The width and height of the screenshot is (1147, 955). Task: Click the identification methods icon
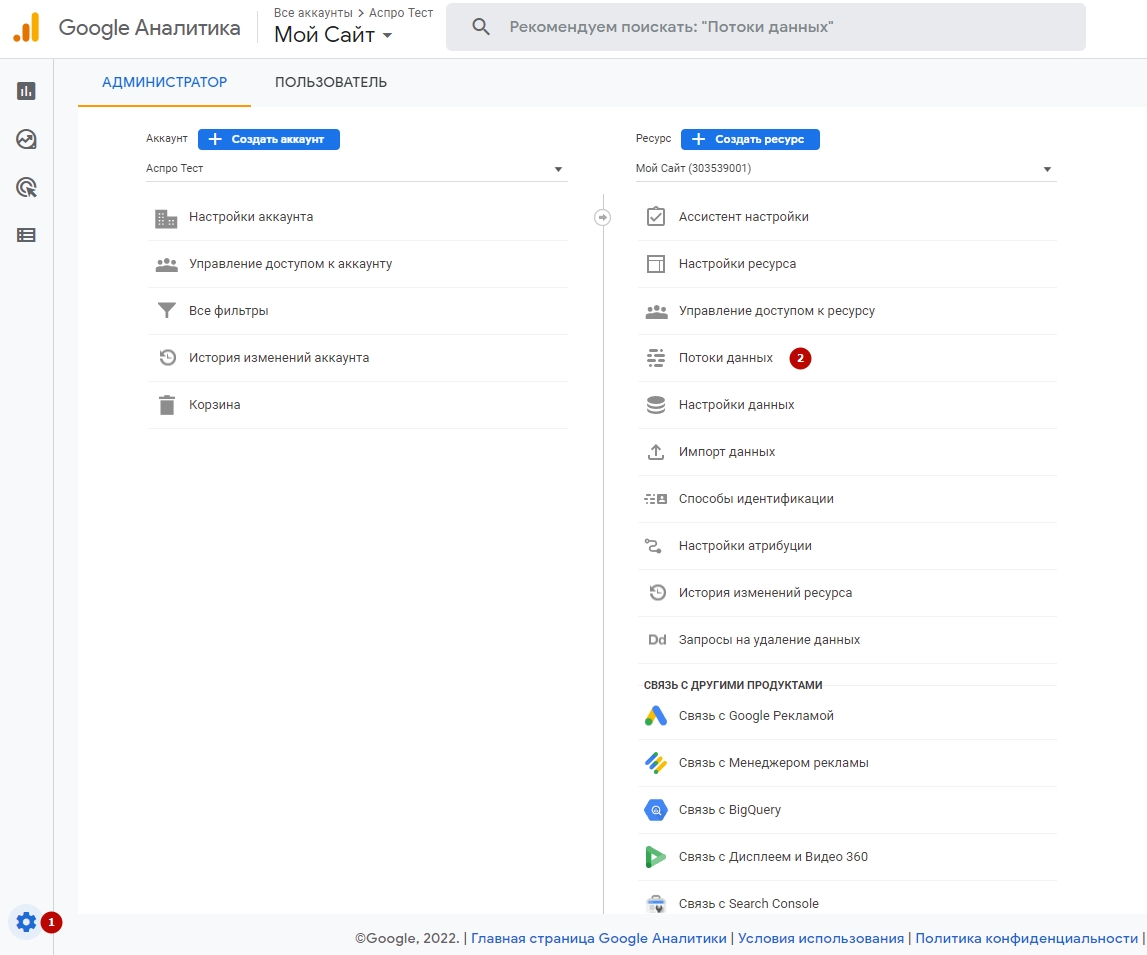655,499
